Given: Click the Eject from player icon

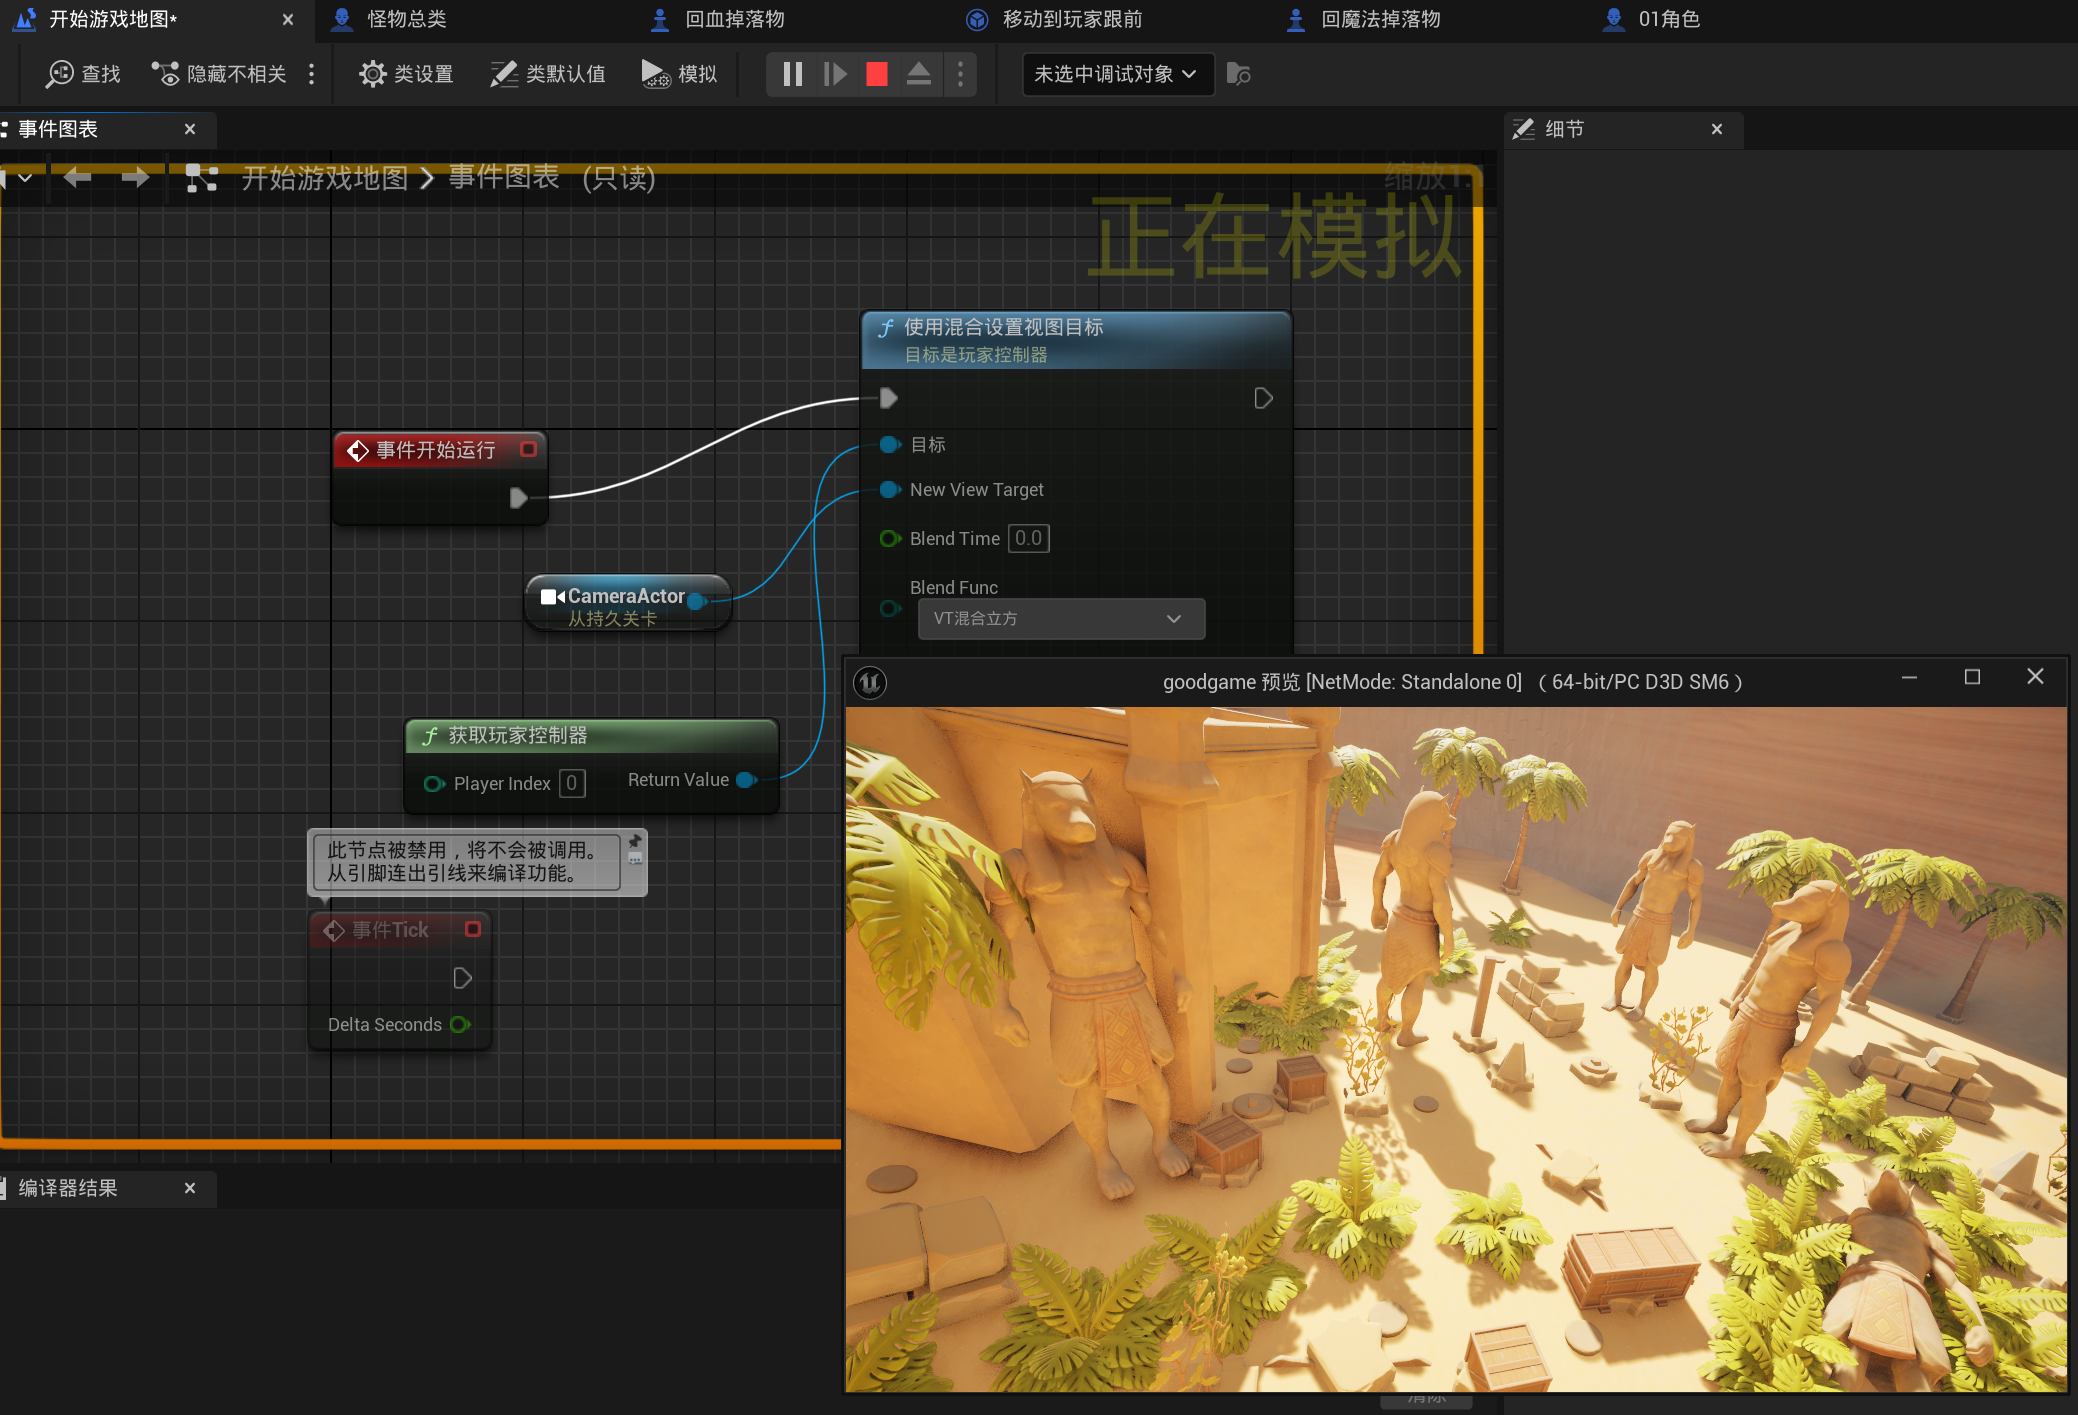Looking at the screenshot, I should pyautogui.click(x=918, y=74).
